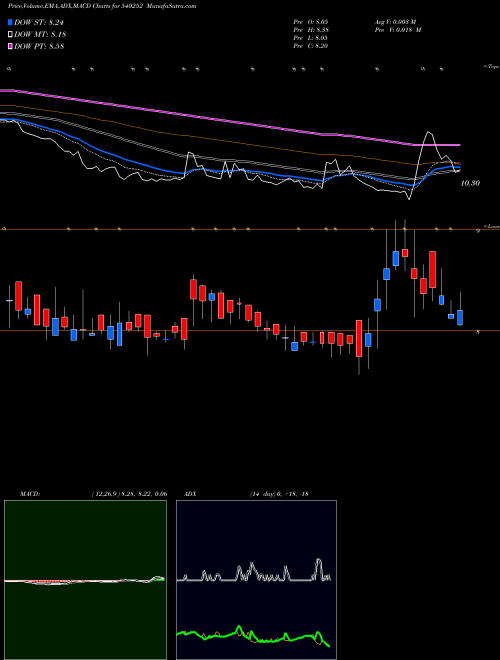Click the MACD panel title

(x=30, y=494)
